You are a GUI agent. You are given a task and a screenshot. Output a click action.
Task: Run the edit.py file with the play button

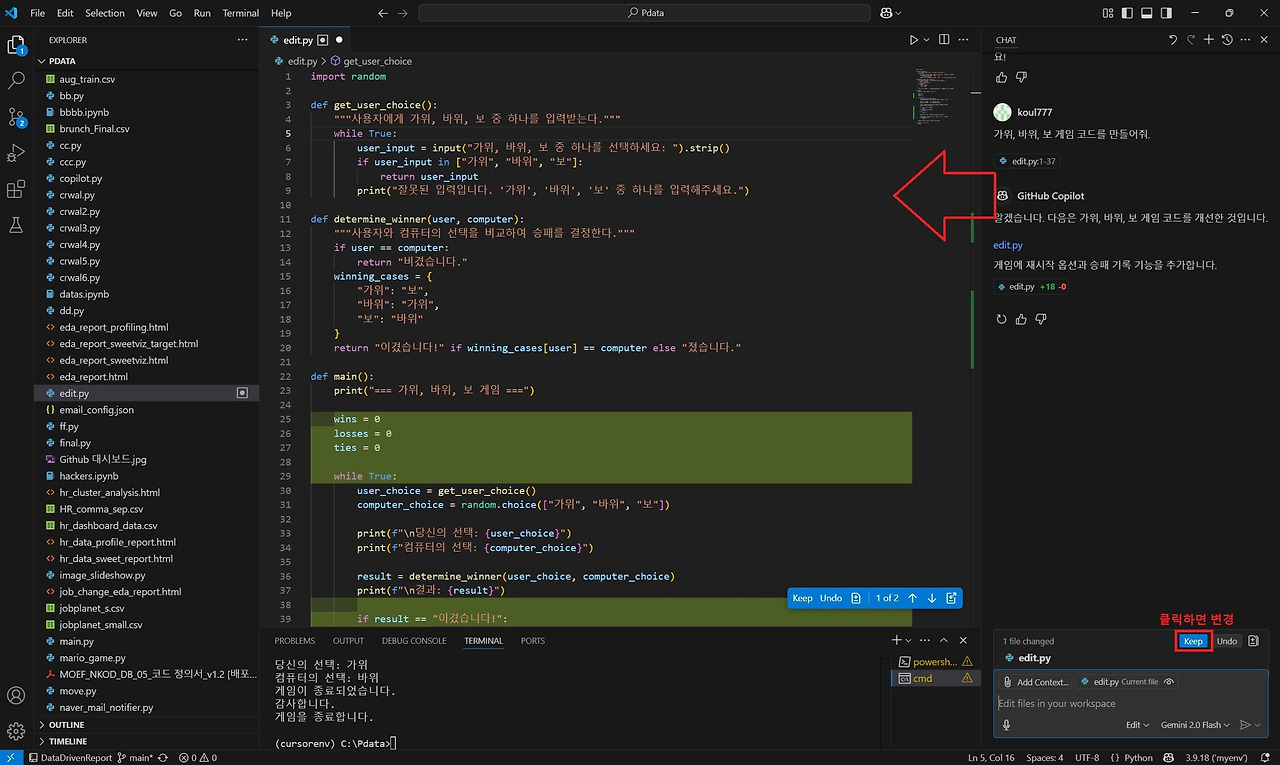(911, 39)
